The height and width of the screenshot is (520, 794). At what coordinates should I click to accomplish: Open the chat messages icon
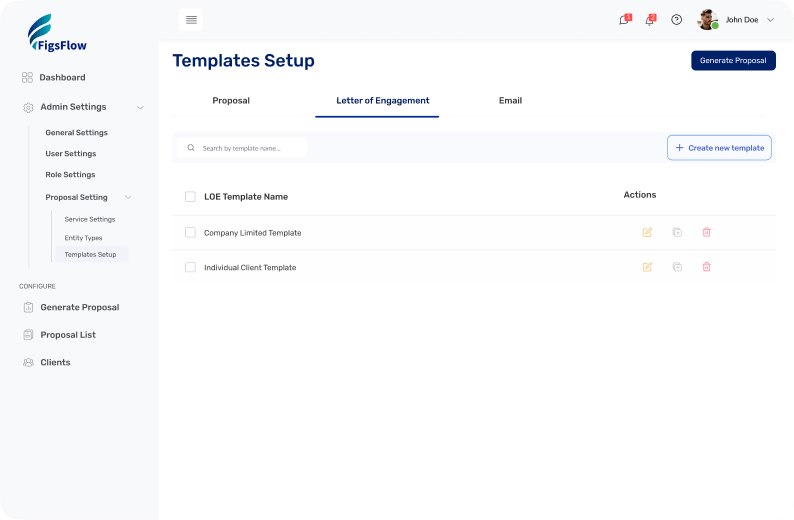[x=624, y=20]
